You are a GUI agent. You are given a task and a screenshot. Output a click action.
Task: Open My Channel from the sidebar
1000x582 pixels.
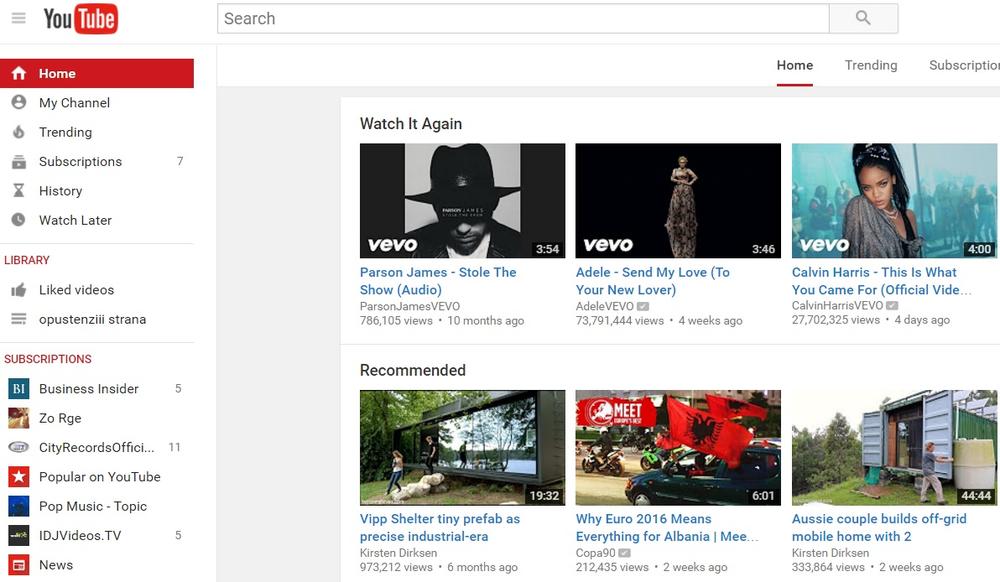(74, 103)
